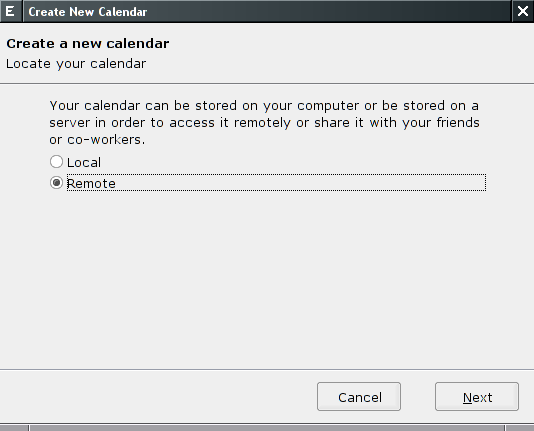Viewport: 534px width, 431px height.
Task: Click the word 'computer' in the description
Action: [x=328, y=106]
